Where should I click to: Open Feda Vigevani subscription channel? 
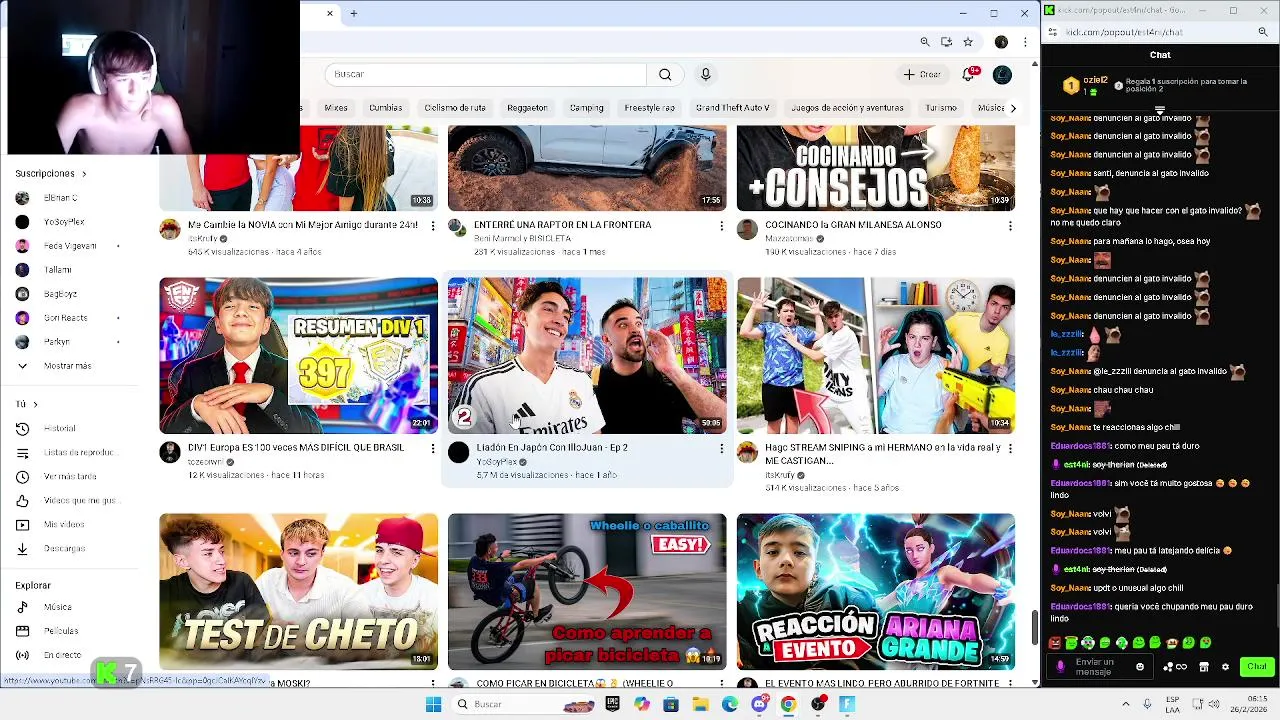68,246
